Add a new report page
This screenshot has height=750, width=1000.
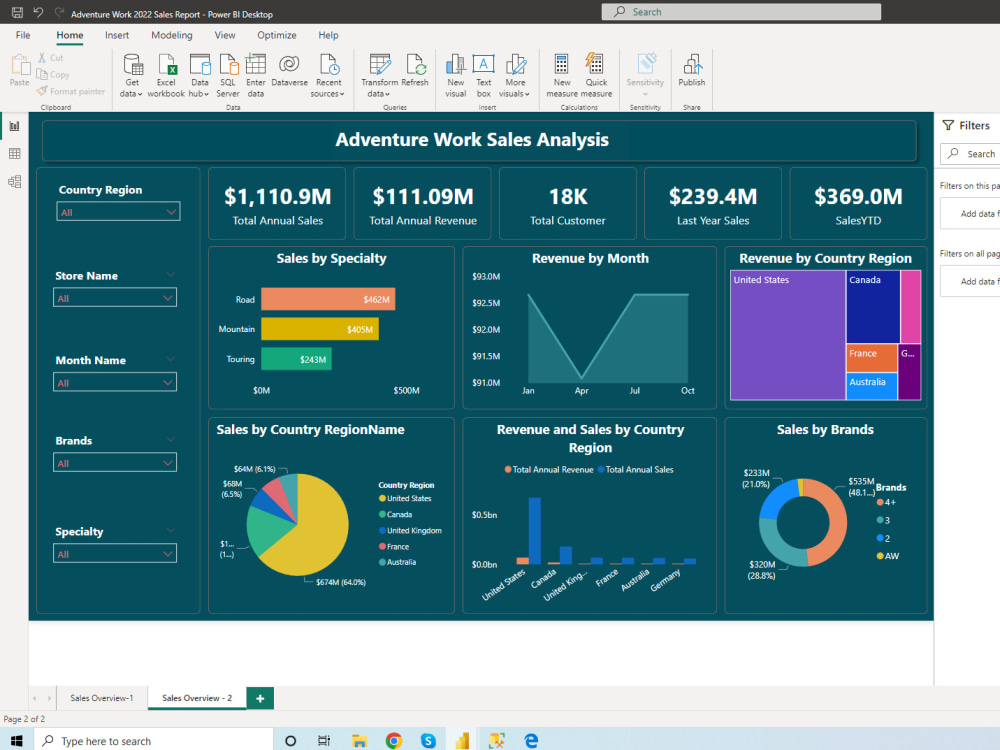click(x=260, y=698)
